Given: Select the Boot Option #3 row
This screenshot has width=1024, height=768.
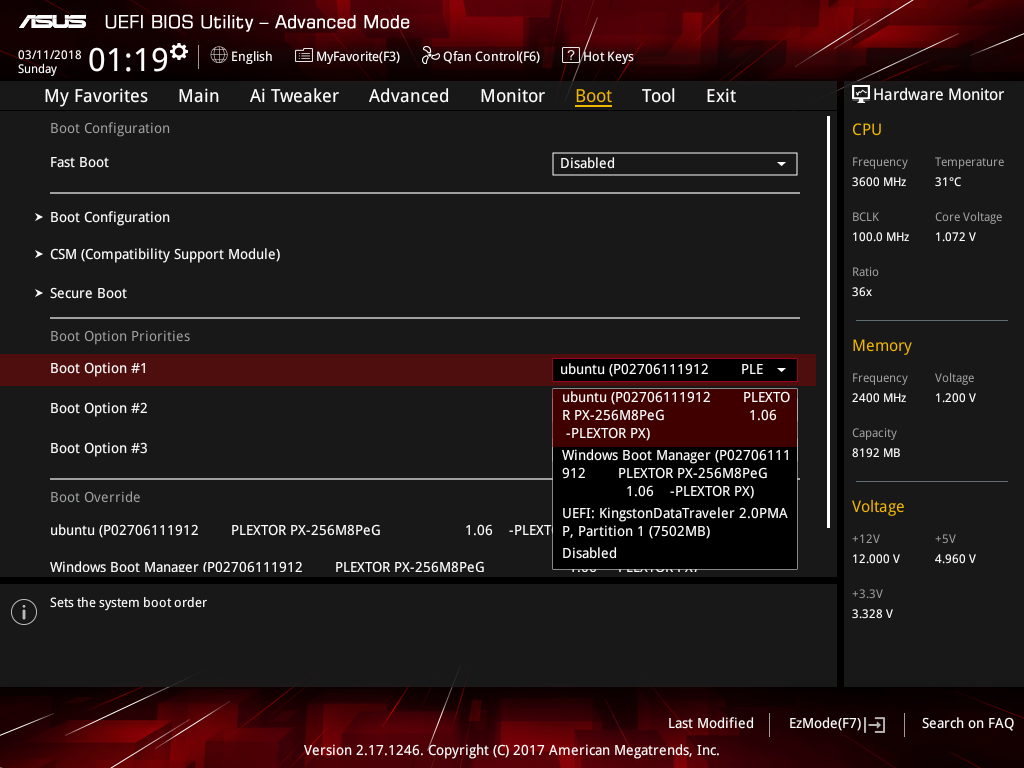Looking at the screenshot, I should [99, 448].
